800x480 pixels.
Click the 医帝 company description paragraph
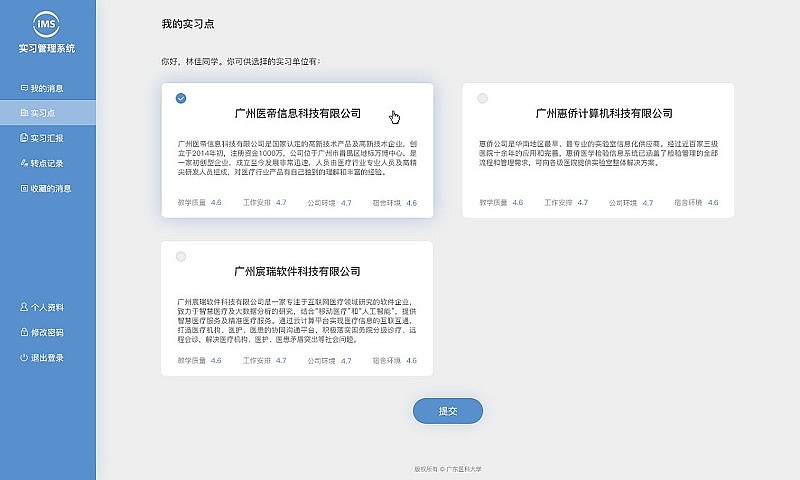[x=297, y=158]
